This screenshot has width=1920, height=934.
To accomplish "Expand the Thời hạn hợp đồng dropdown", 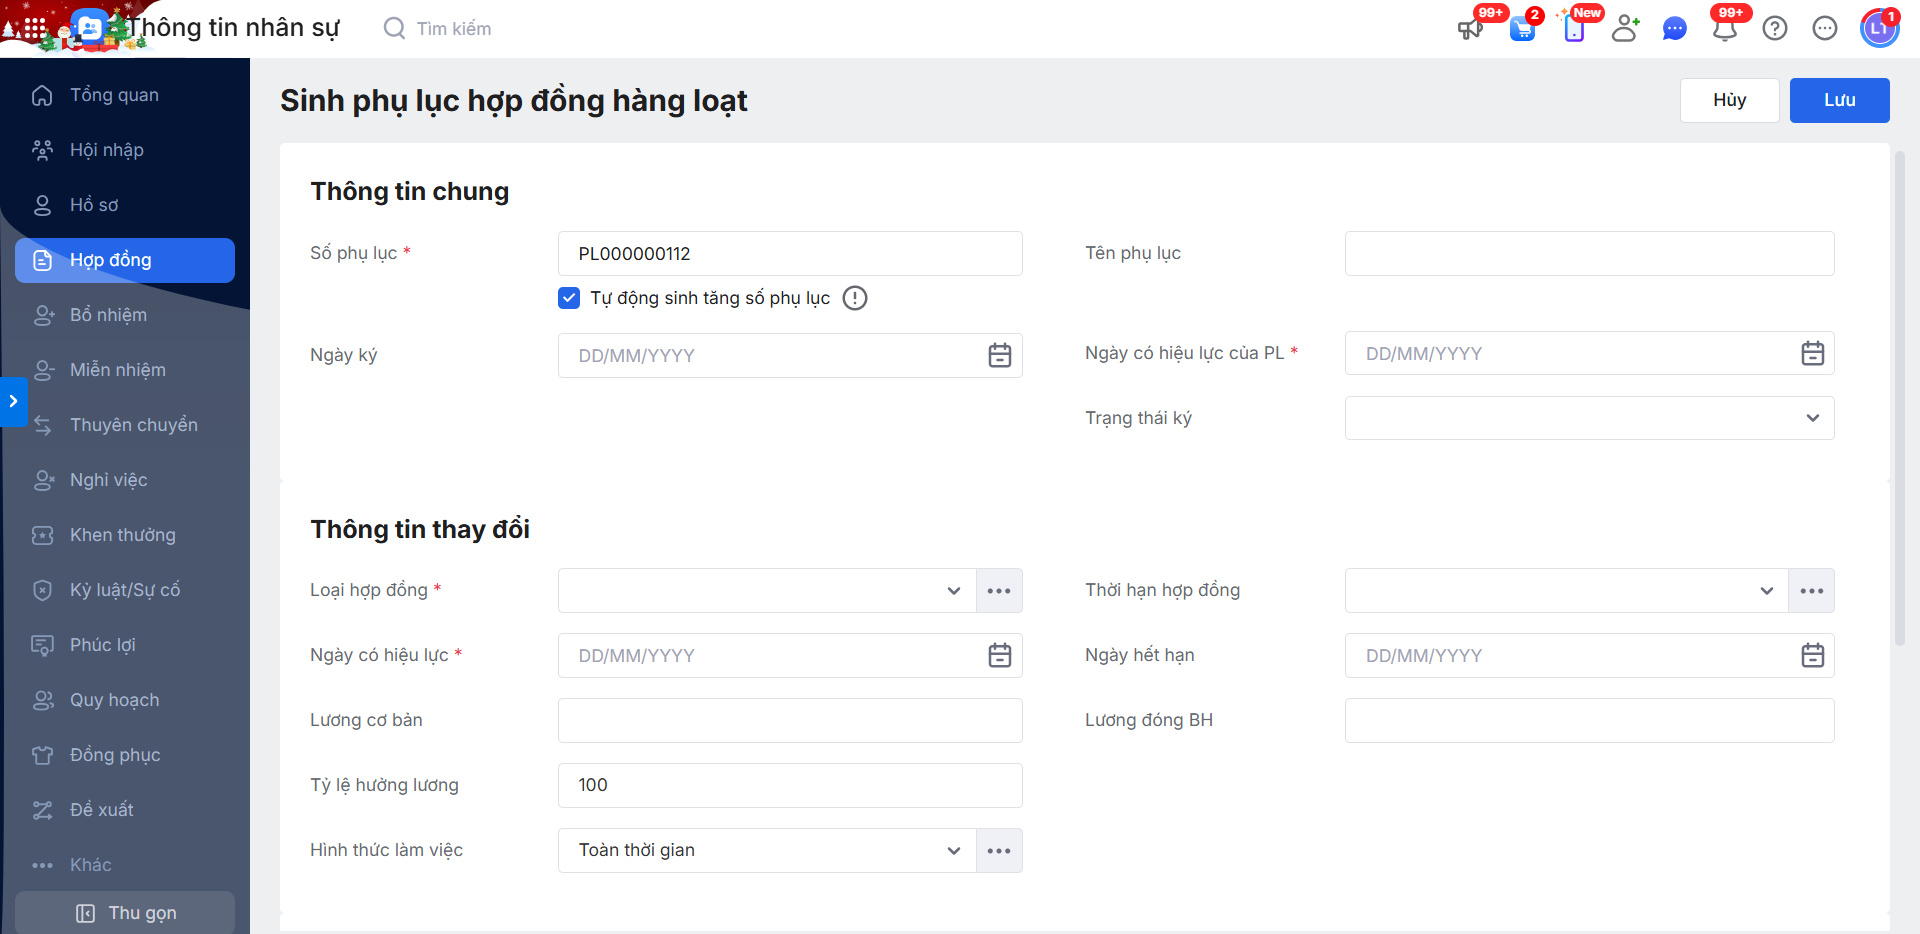I will point(1566,591).
